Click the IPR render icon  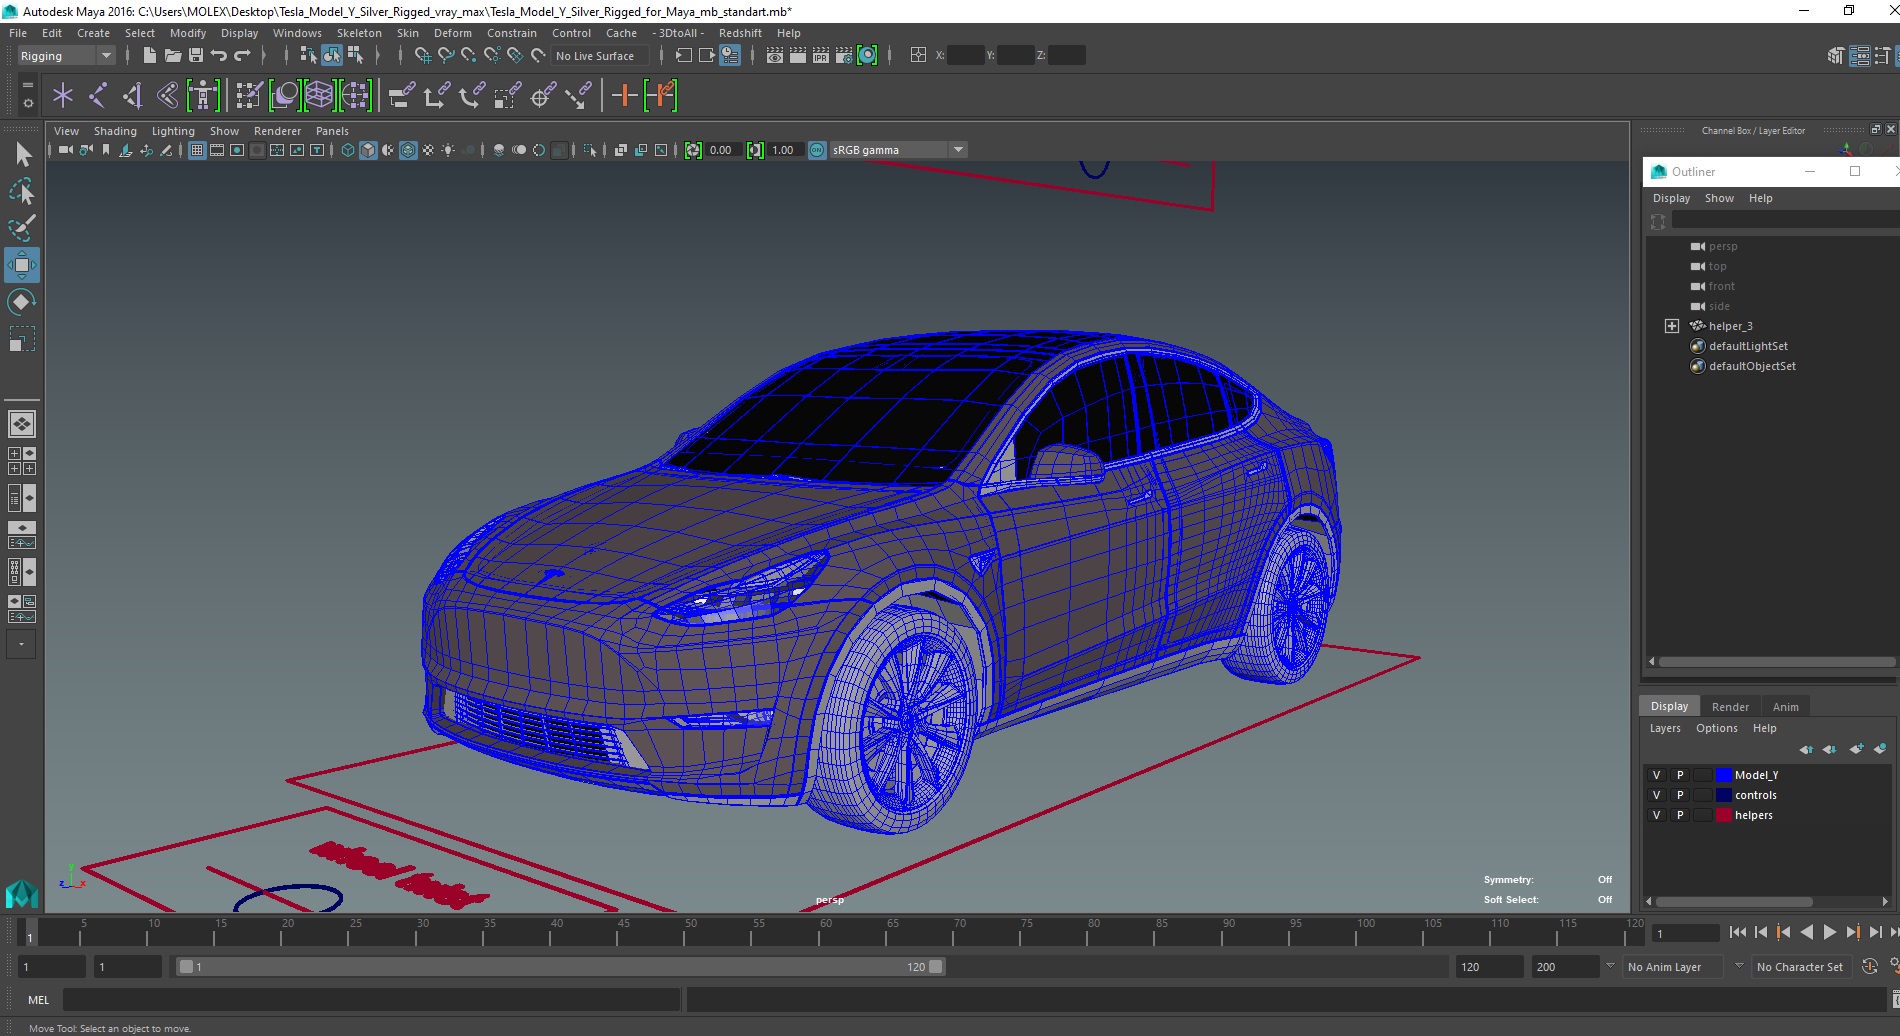coord(821,56)
